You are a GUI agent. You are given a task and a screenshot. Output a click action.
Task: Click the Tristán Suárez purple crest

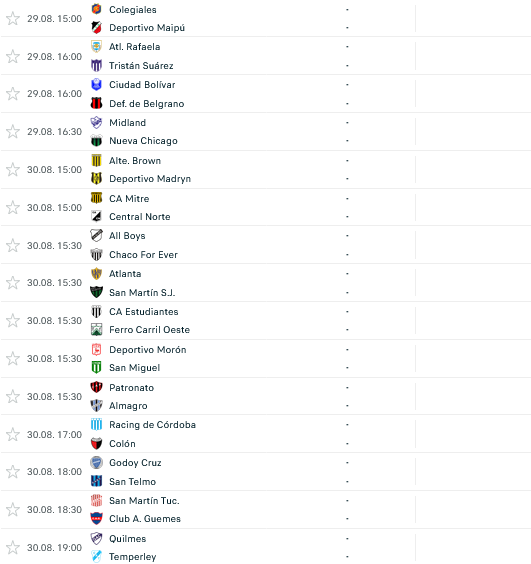[x=96, y=65]
